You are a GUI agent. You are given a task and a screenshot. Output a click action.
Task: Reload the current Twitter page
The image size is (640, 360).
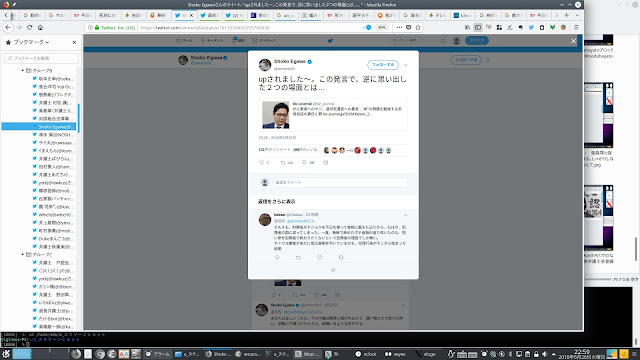(x=29, y=27)
